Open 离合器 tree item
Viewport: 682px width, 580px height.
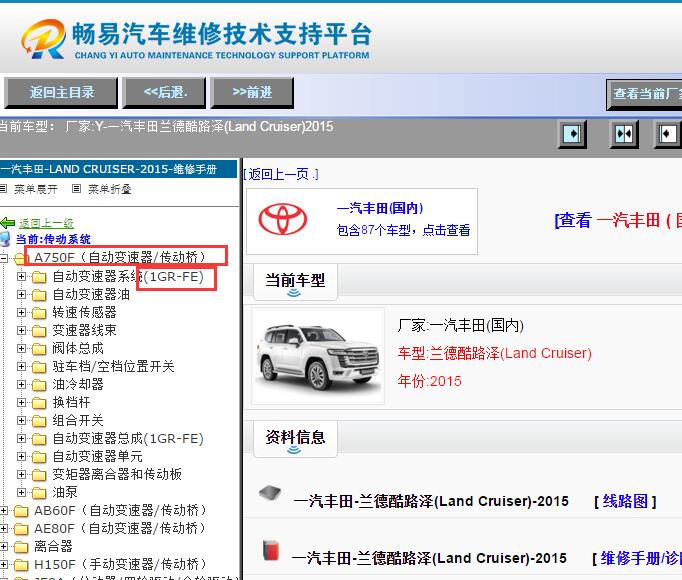[53, 546]
